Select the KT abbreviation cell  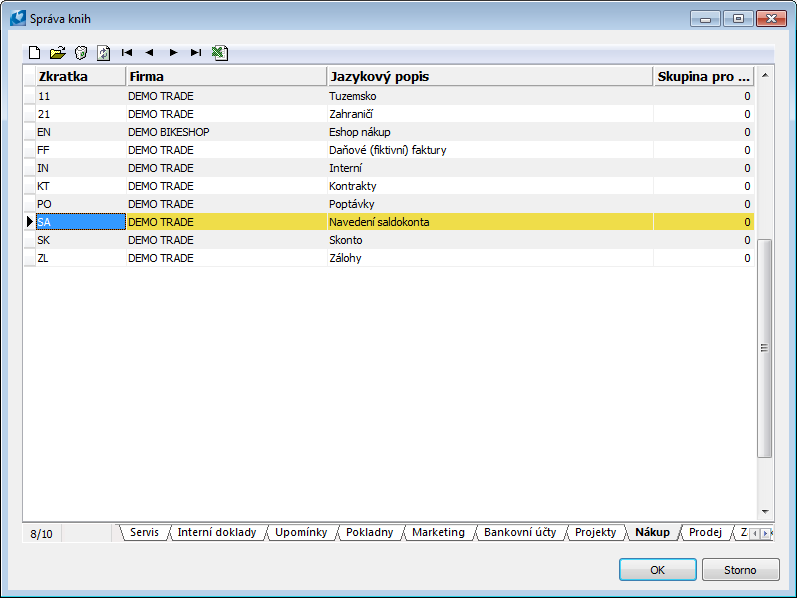[80, 186]
